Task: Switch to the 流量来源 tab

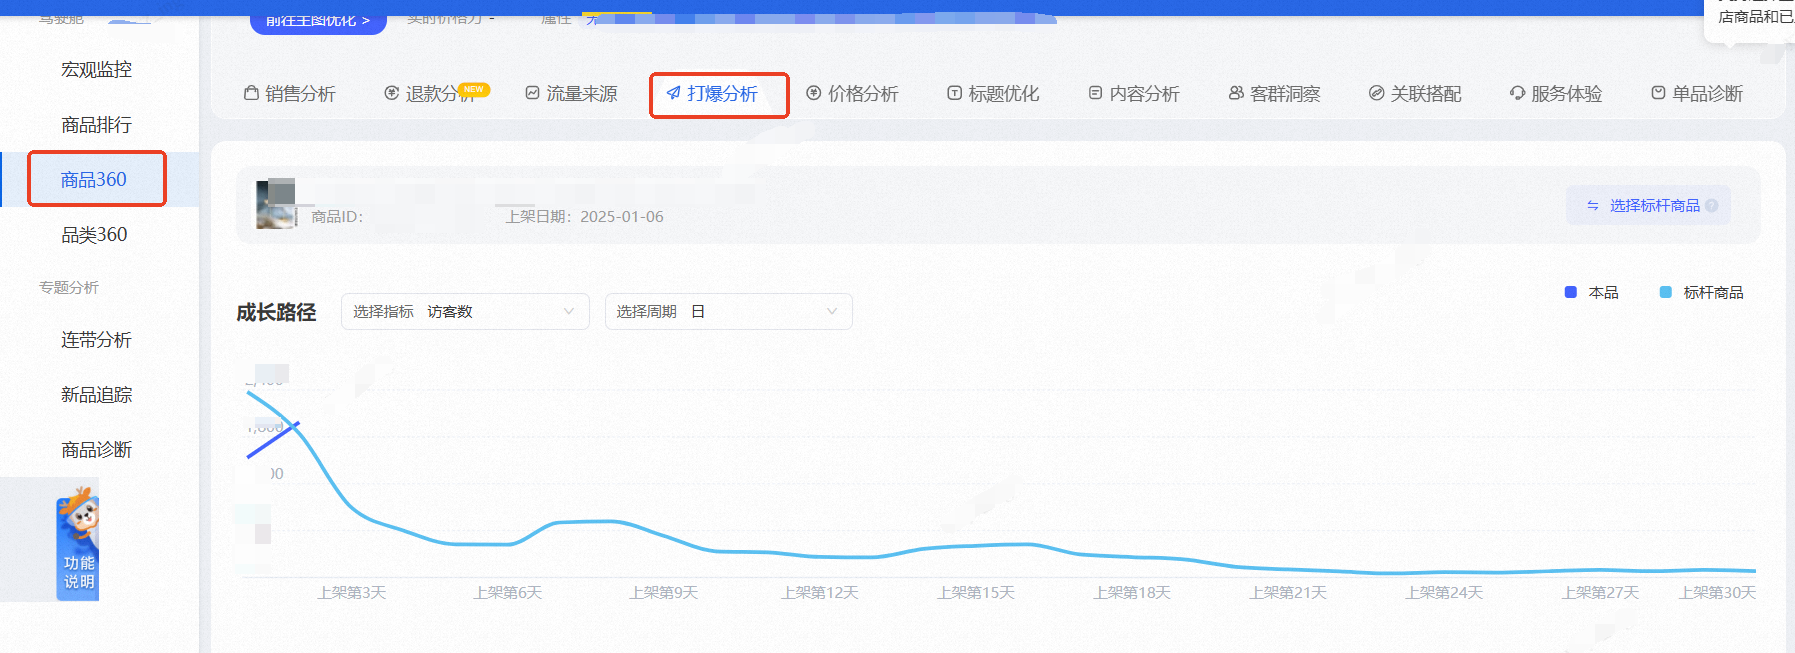Action: click(571, 93)
